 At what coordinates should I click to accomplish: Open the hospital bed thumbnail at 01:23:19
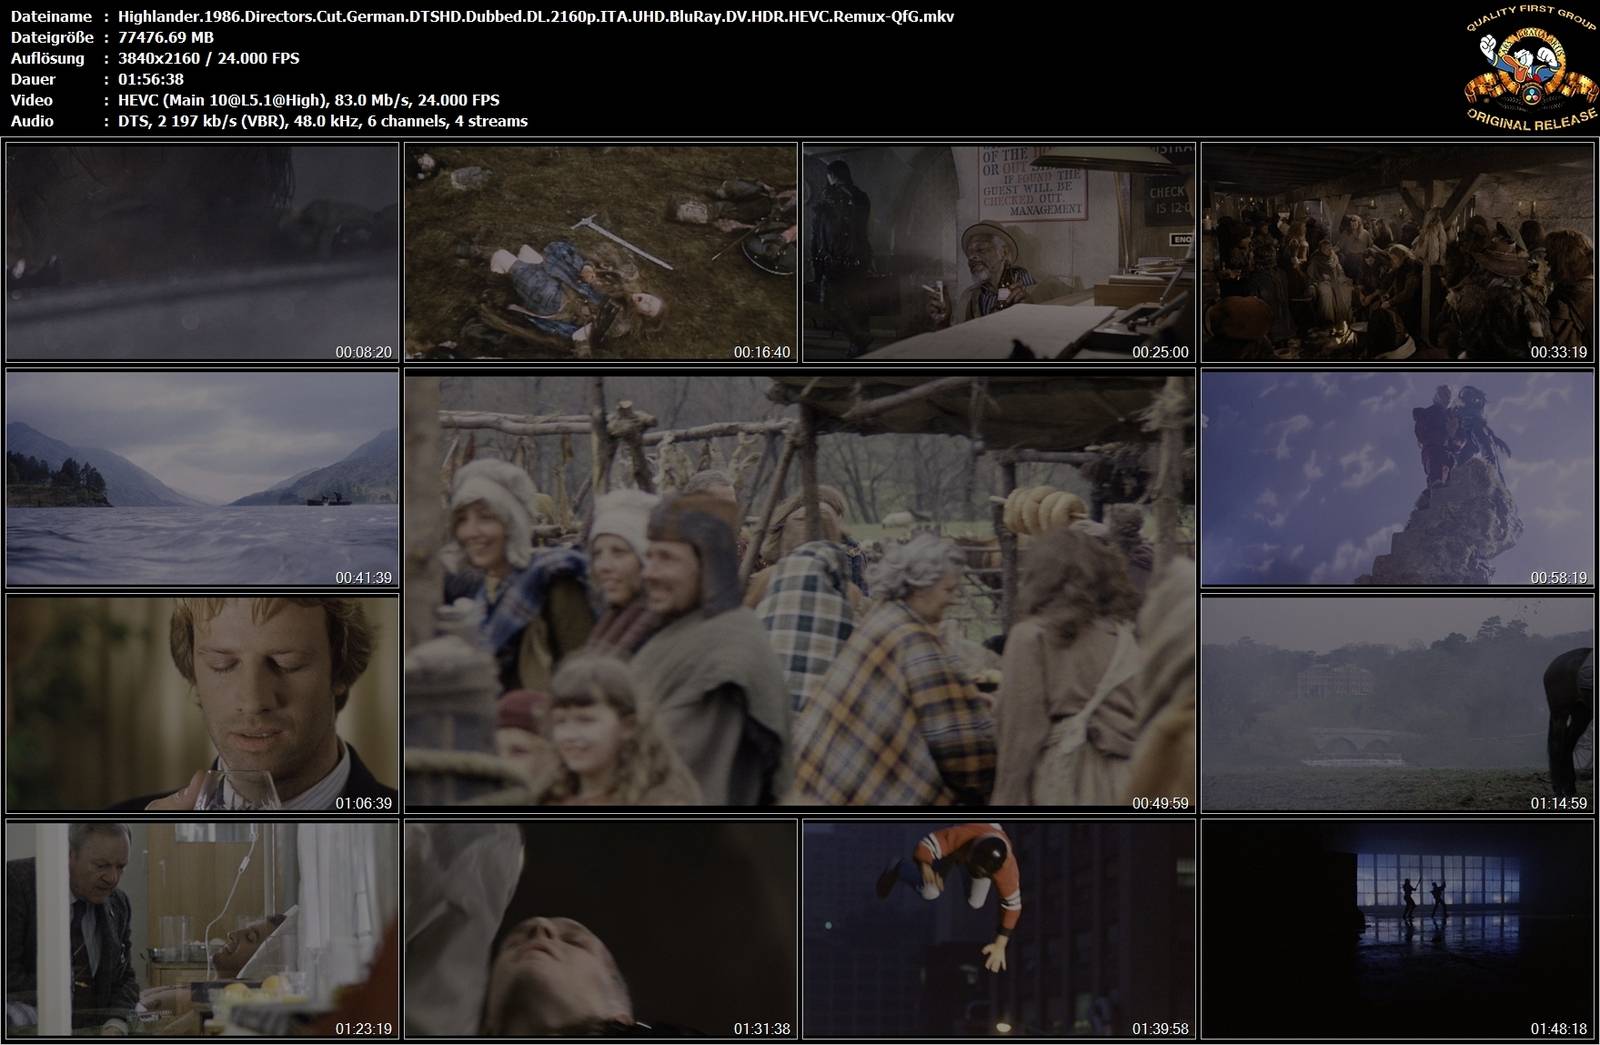[202, 930]
